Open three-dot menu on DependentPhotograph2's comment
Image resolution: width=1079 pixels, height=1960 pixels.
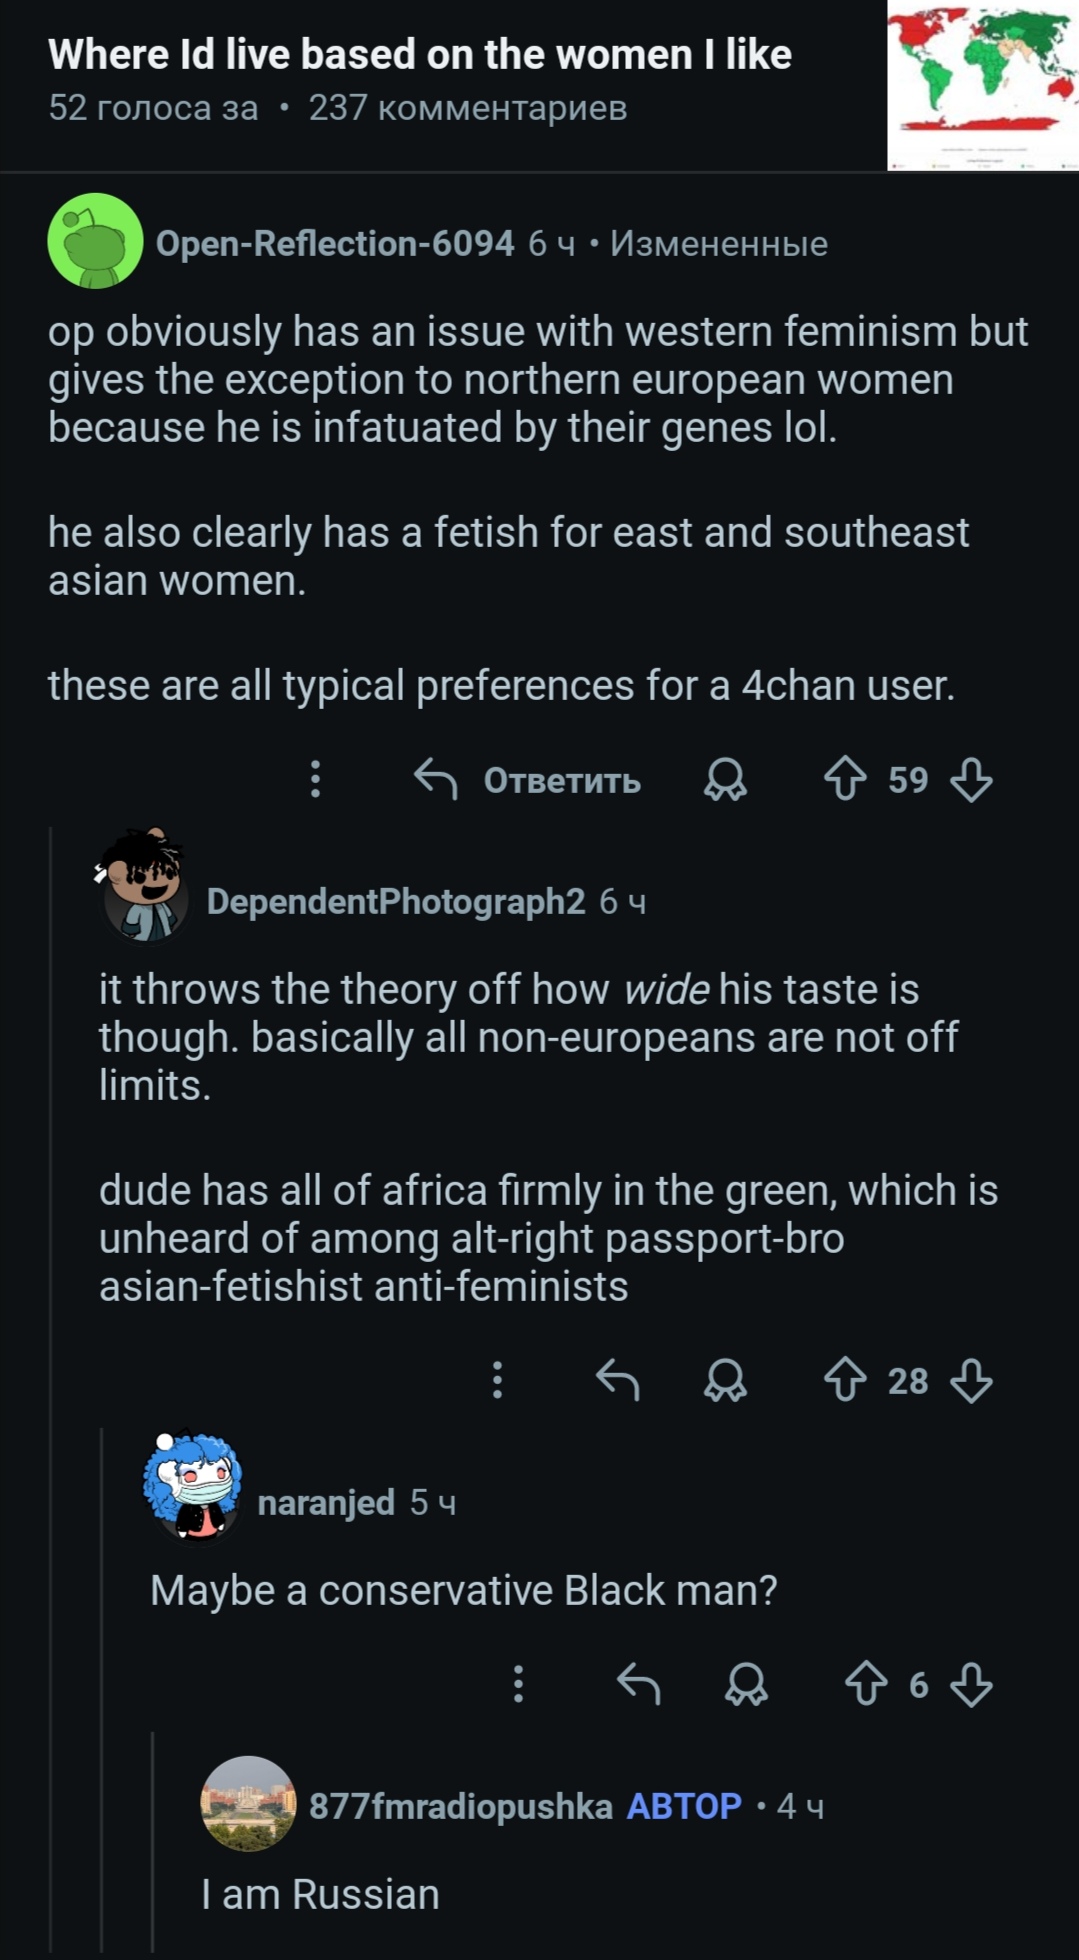click(497, 1380)
